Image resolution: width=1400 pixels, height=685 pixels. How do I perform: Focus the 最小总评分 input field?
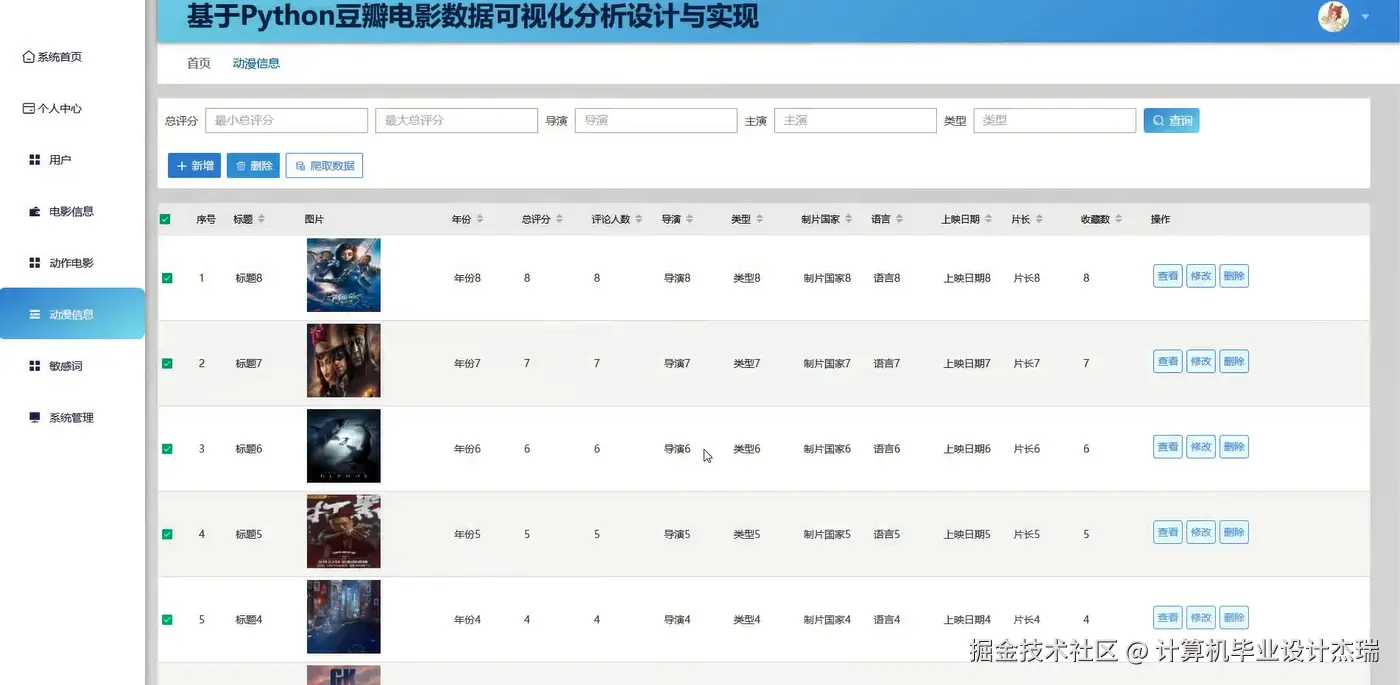tap(287, 120)
